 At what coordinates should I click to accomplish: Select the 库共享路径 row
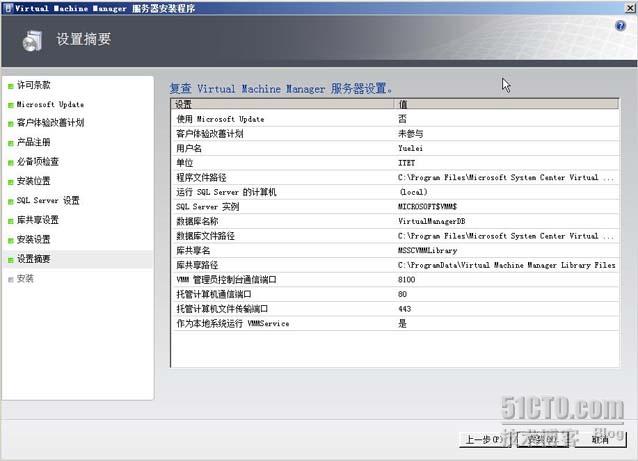click(395, 265)
